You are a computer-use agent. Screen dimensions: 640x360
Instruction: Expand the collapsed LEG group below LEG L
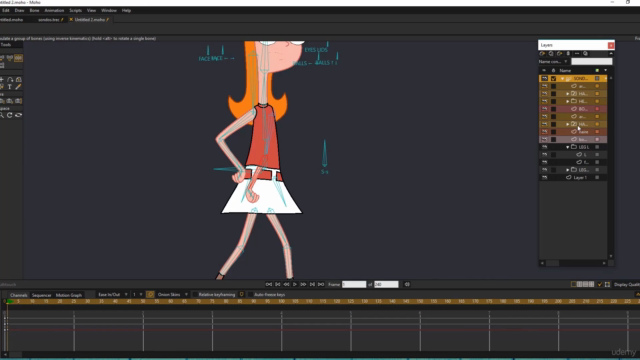pyautogui.click(x=567, y=170)
